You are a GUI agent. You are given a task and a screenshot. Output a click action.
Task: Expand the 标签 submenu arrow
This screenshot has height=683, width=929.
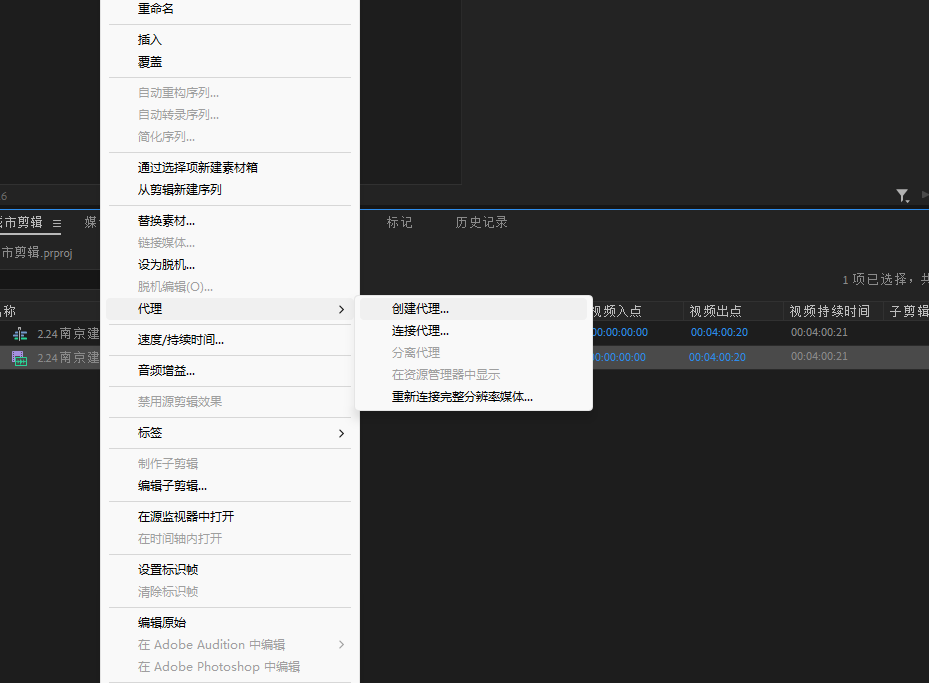click(341, 433)
